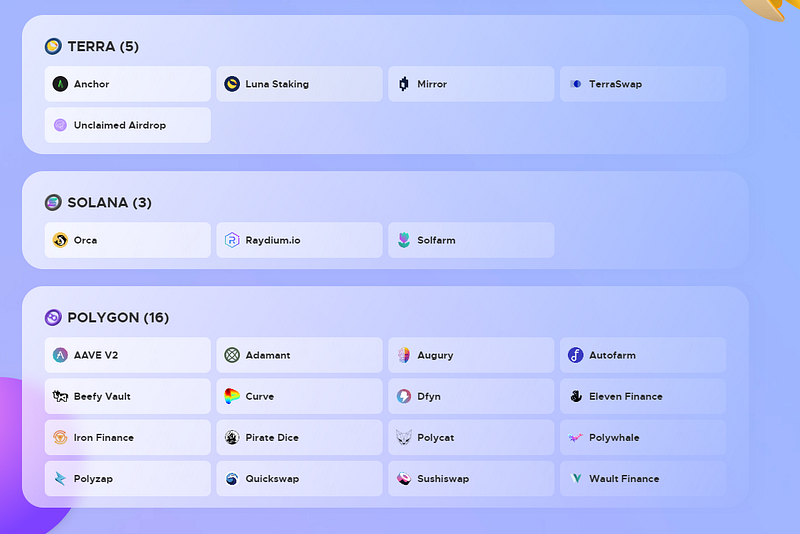Click the Solana chain logo

click(53, 202)
